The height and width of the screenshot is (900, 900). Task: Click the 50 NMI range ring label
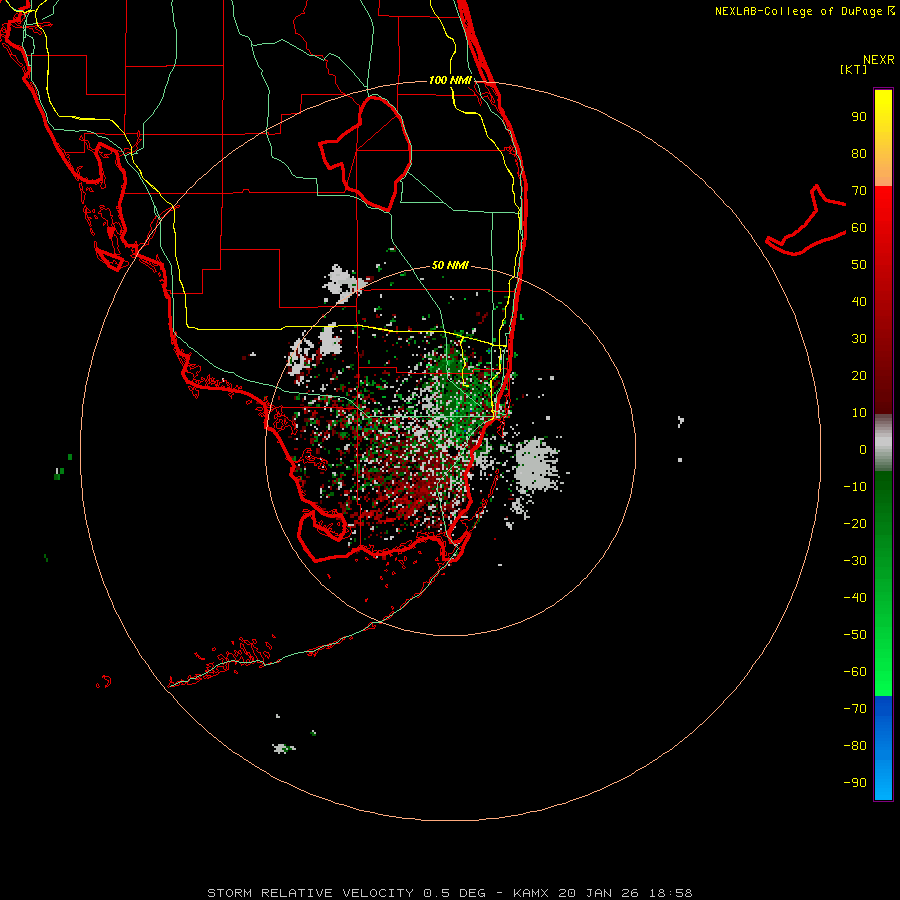pyautogui.click(x=450, y=265)
